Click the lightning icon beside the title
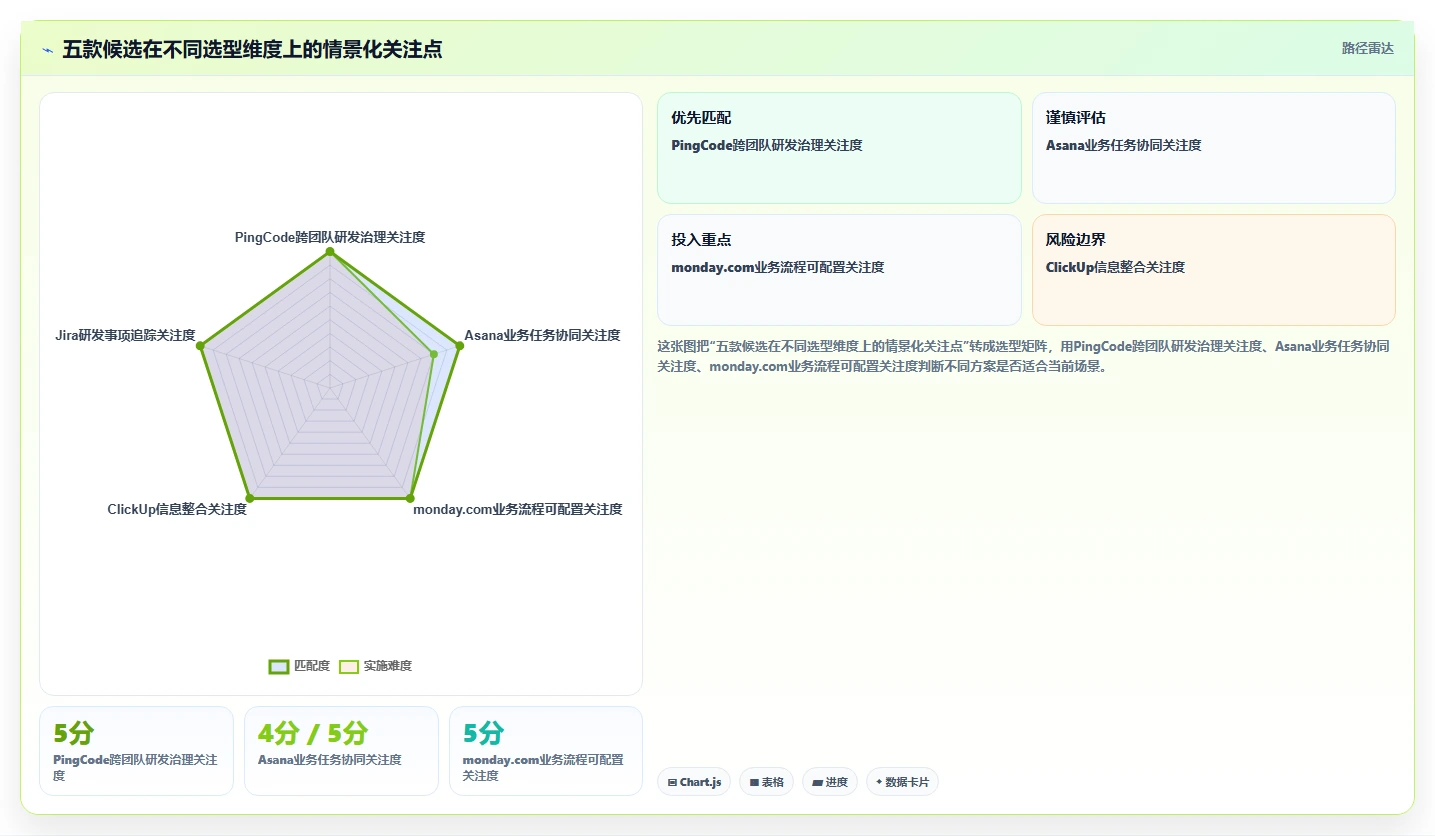 coord(47,50)
